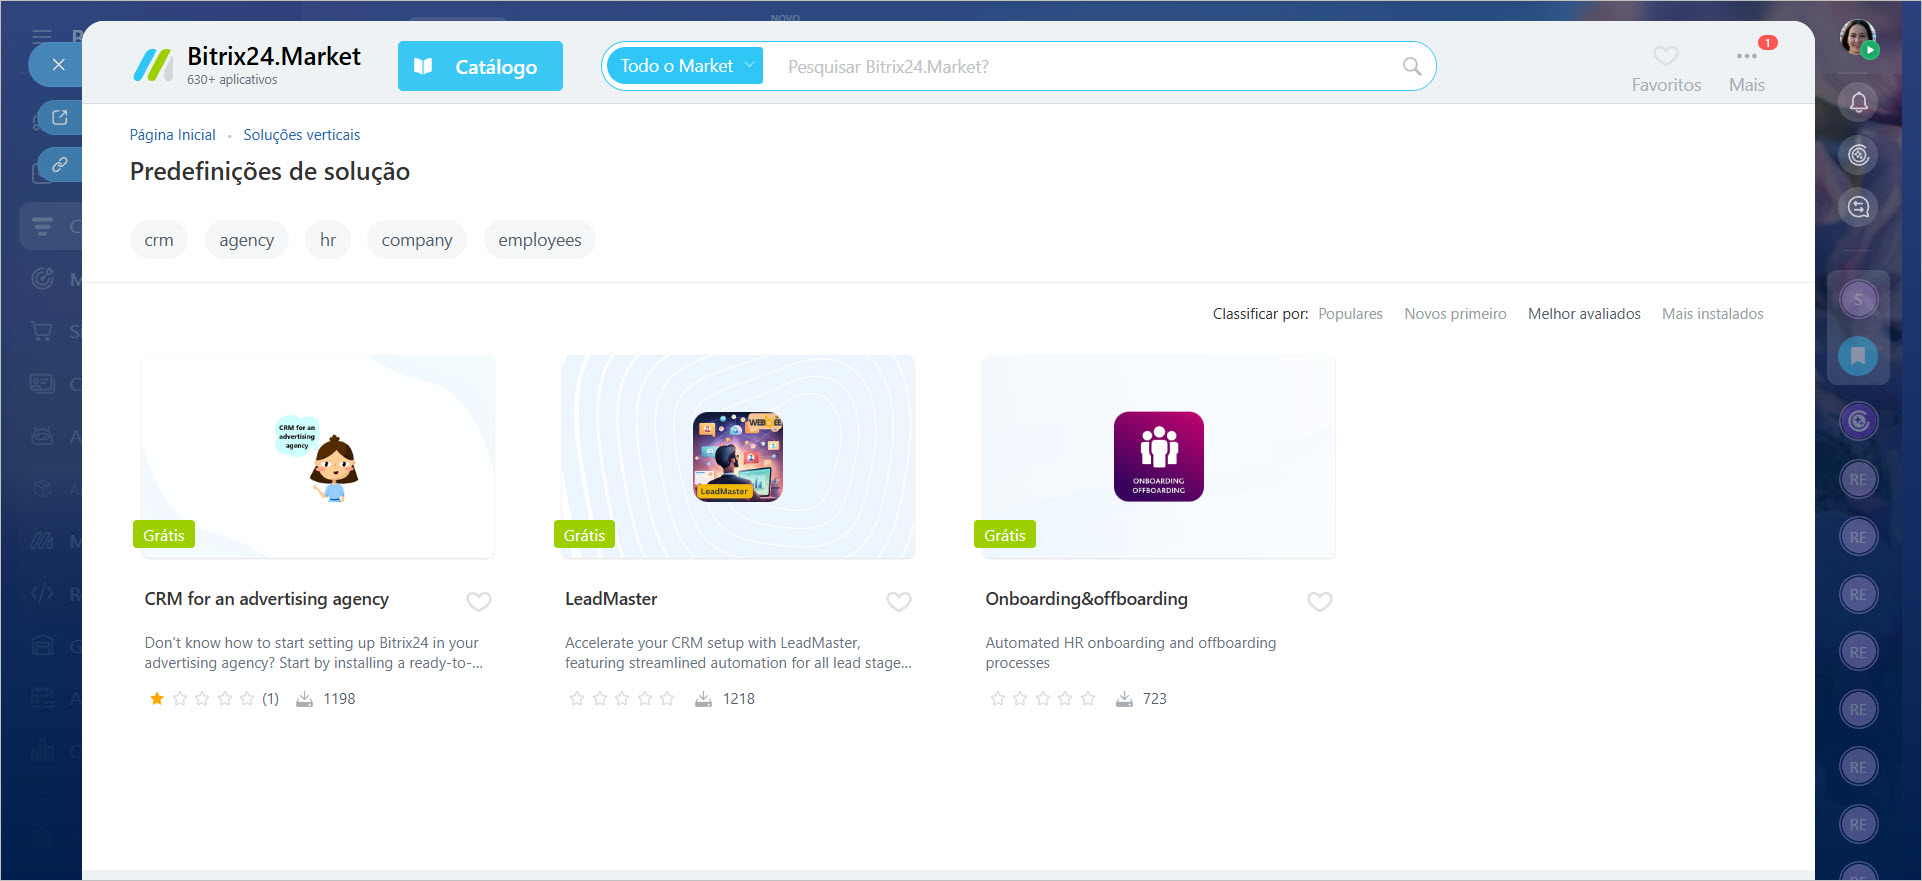The image size is (1922, 881).
Task: Click the bookmark icon in right sidebar
Action: point(1857,356)
